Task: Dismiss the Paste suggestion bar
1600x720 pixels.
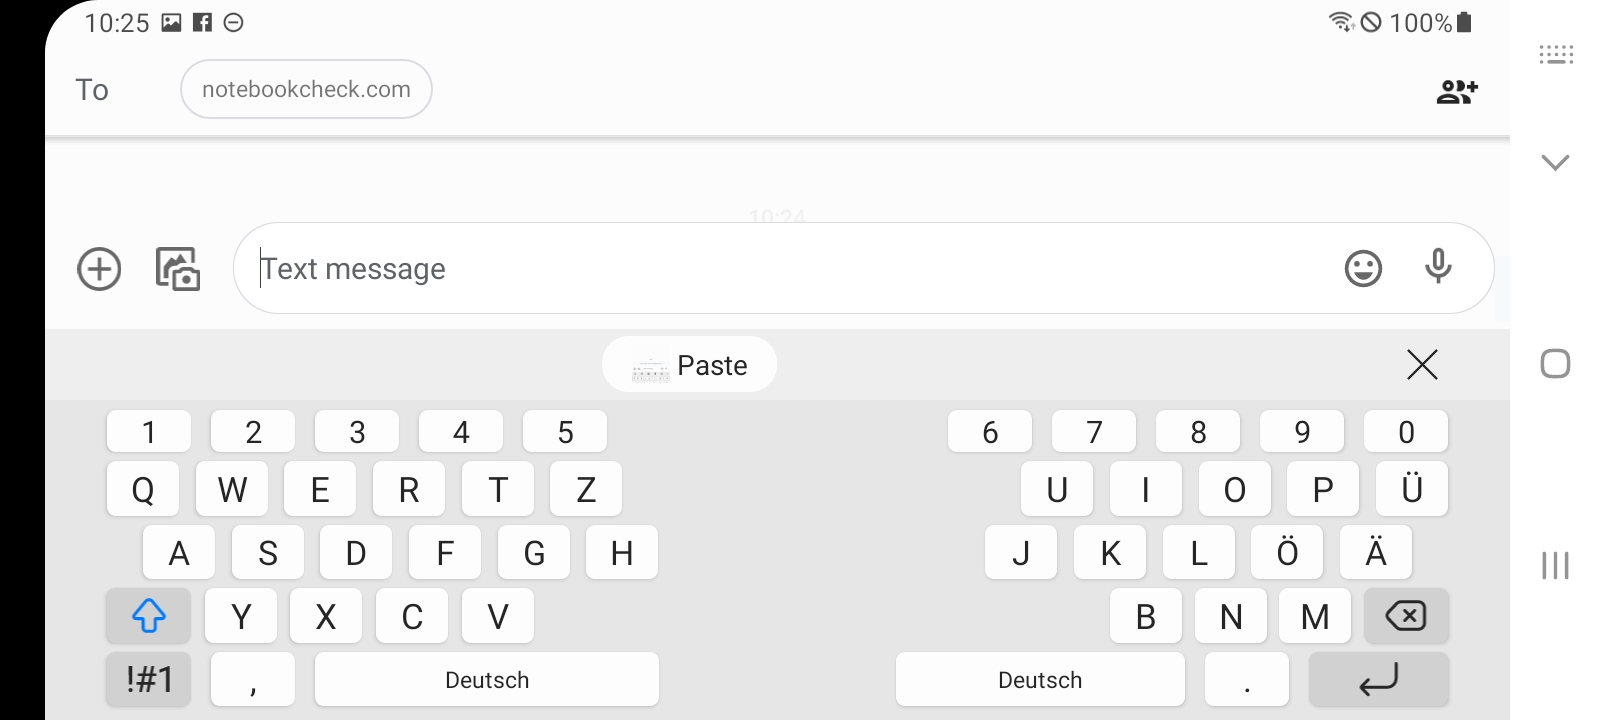Action: [1422, 365]
